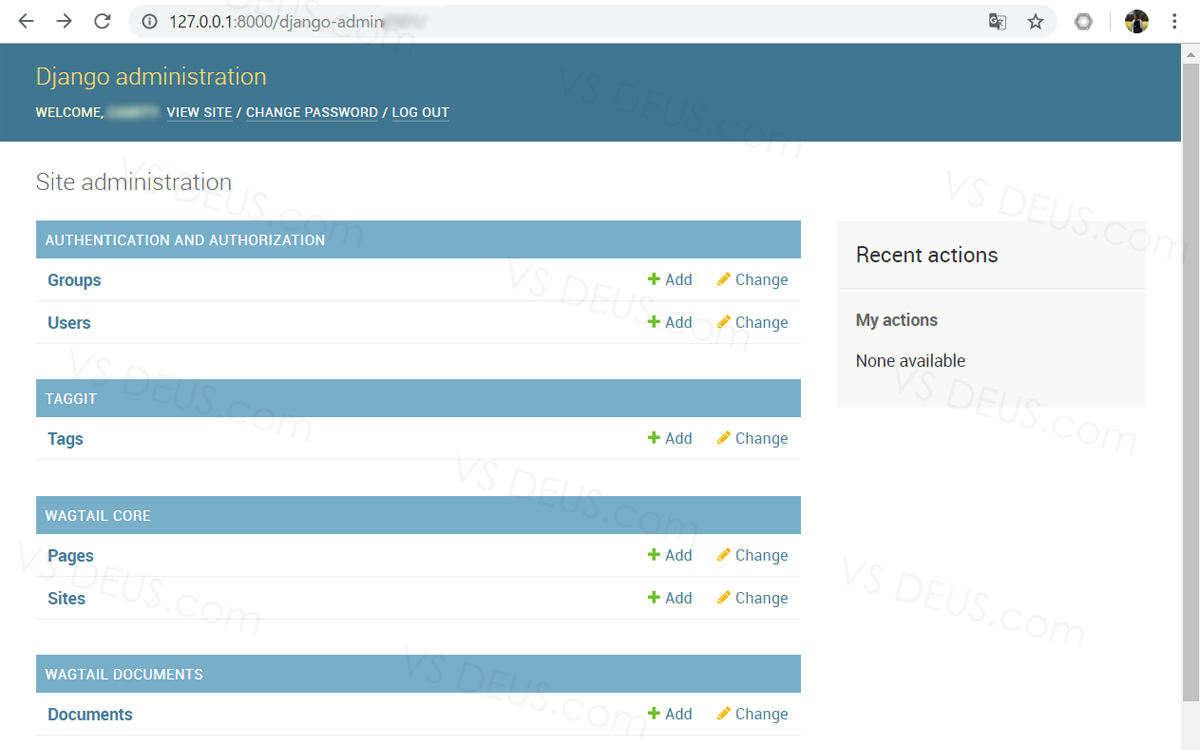Image resolution: width=1200 pixels, height=750 pixels.
Task: Reload the page with the refresh icon
Action: coord(102,21)
